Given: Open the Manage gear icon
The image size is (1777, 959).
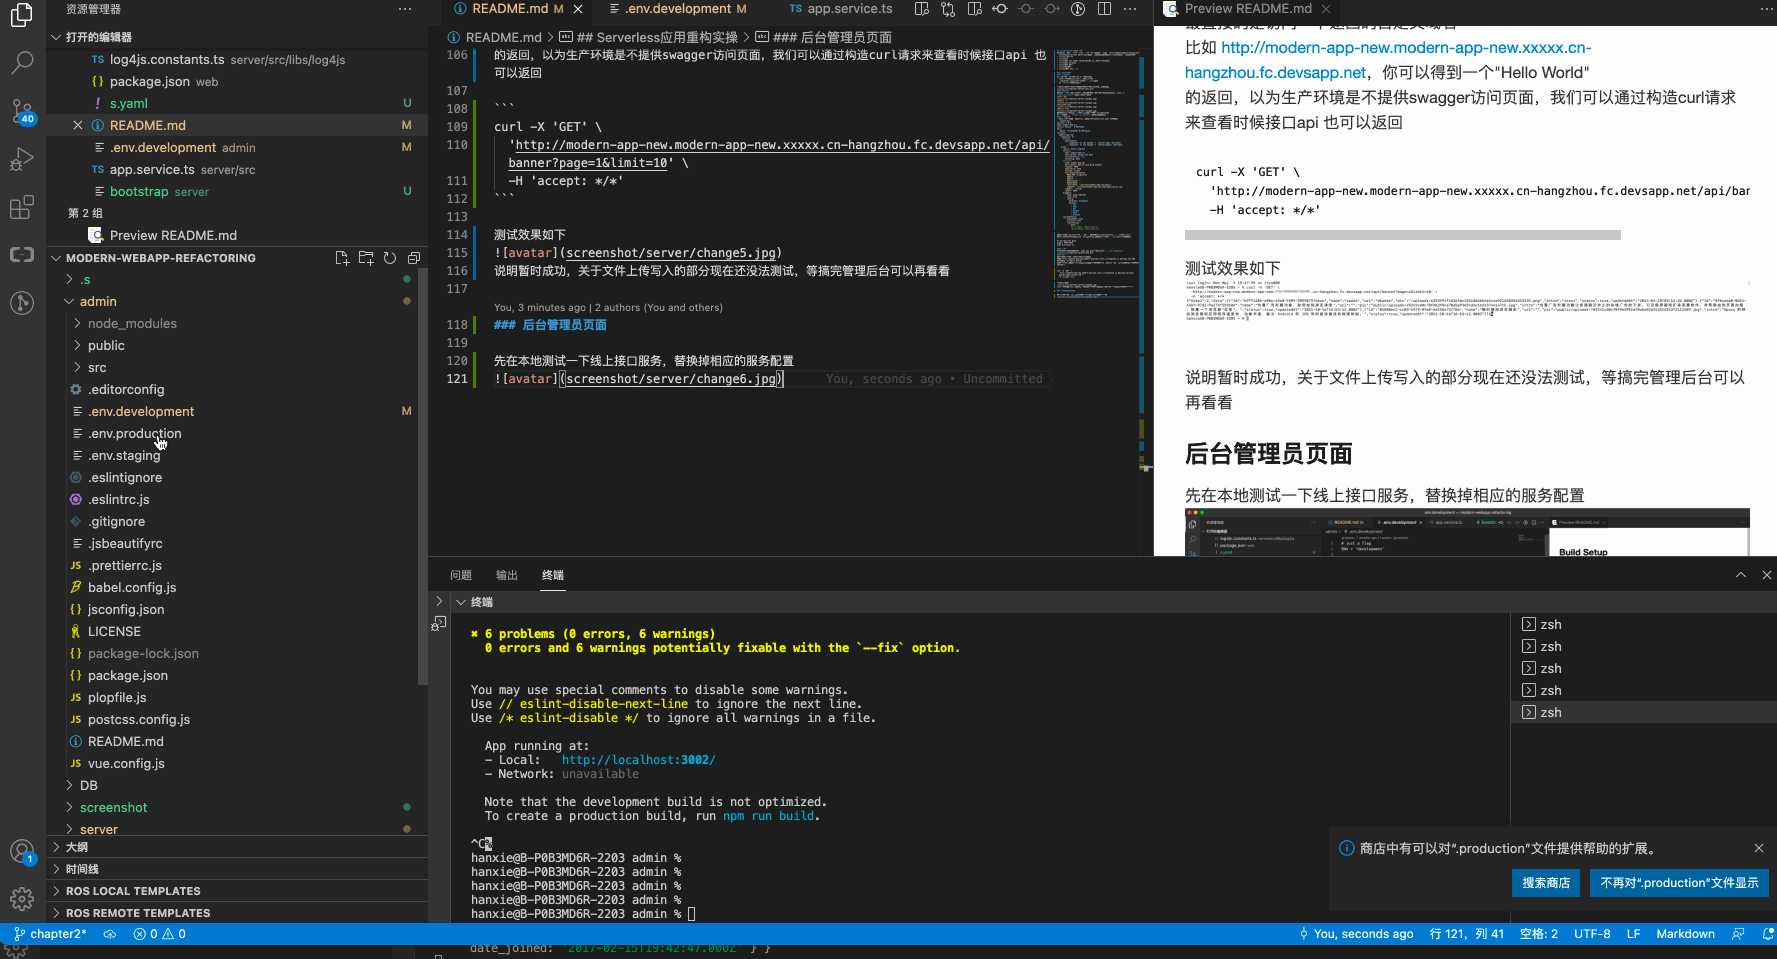Looking at the screenshot, I should click(22, 899).
